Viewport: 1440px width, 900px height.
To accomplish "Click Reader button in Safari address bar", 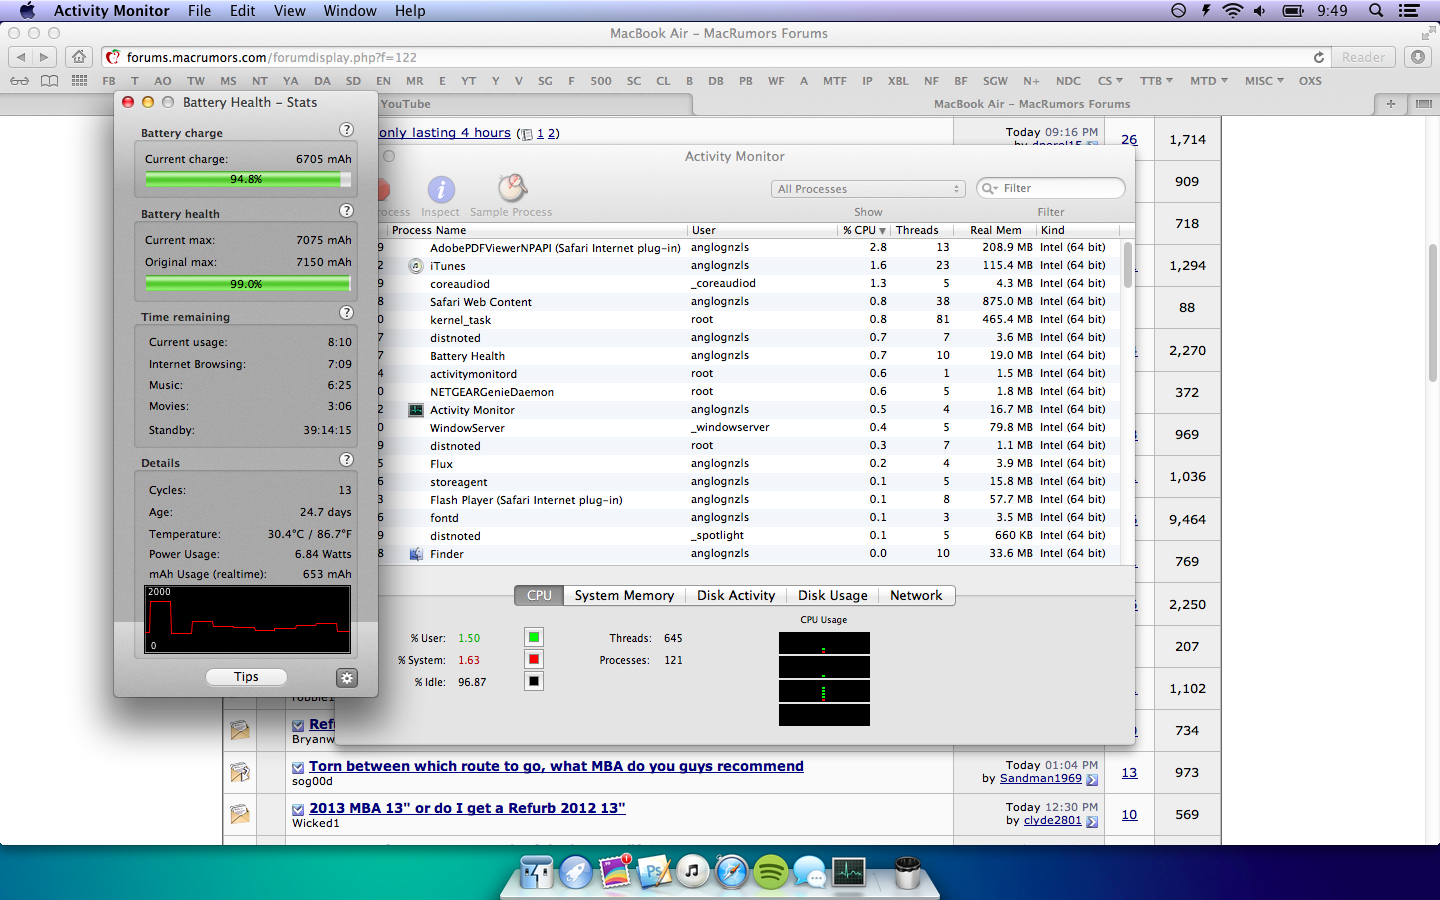I will tap(1363, 57).
